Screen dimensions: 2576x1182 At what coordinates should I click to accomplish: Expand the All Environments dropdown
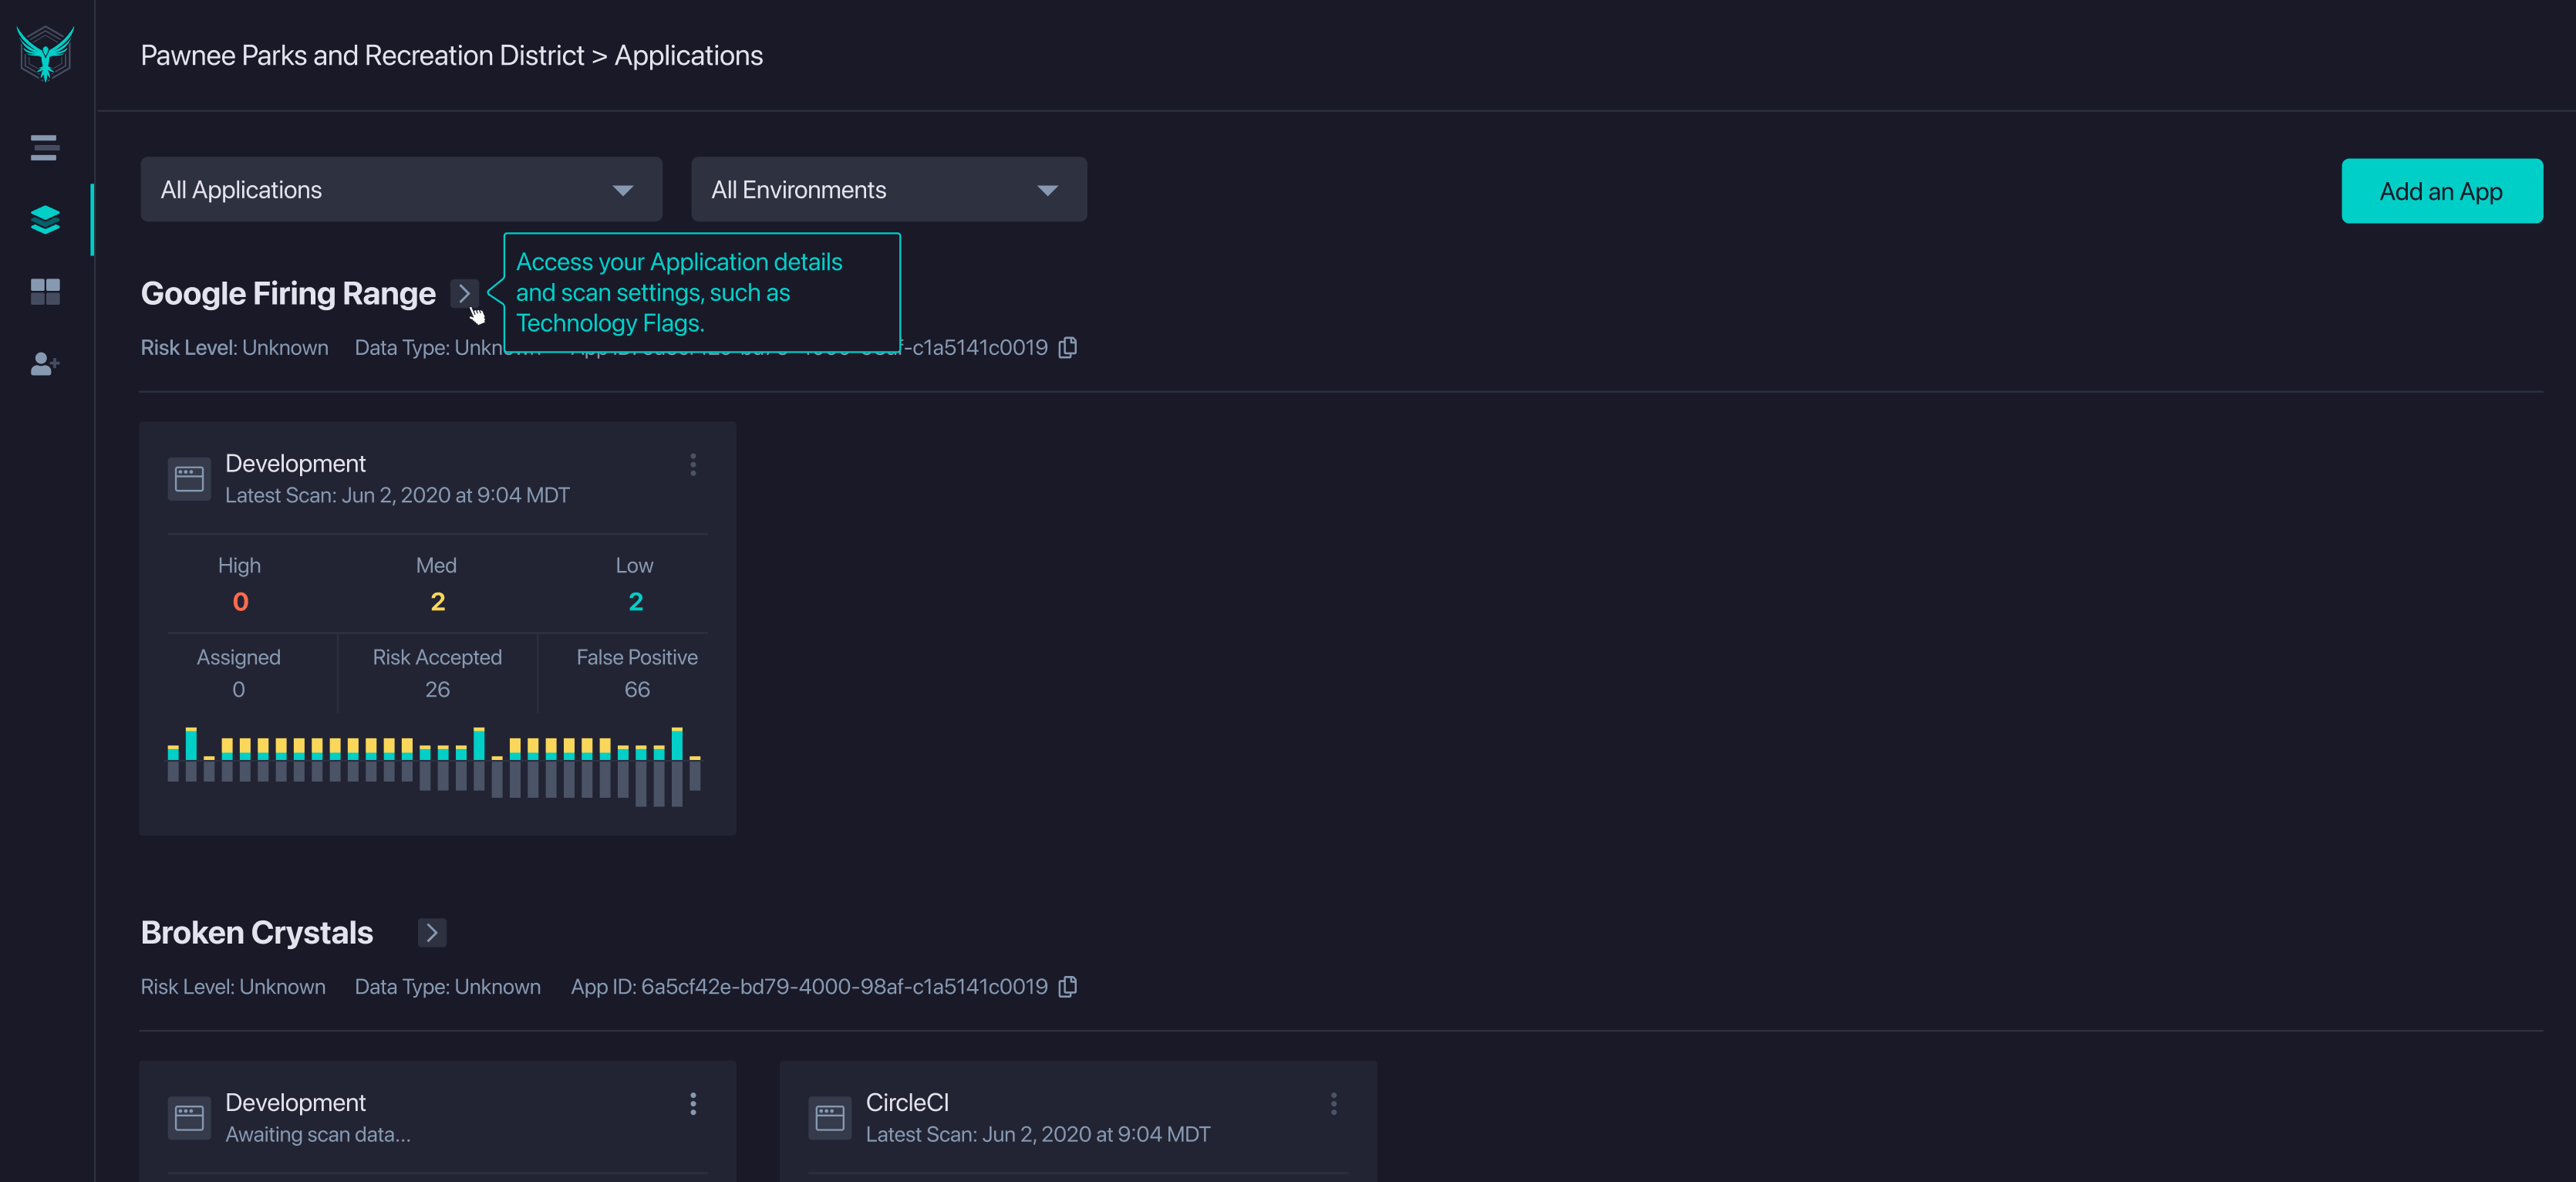tap(888, 189)
